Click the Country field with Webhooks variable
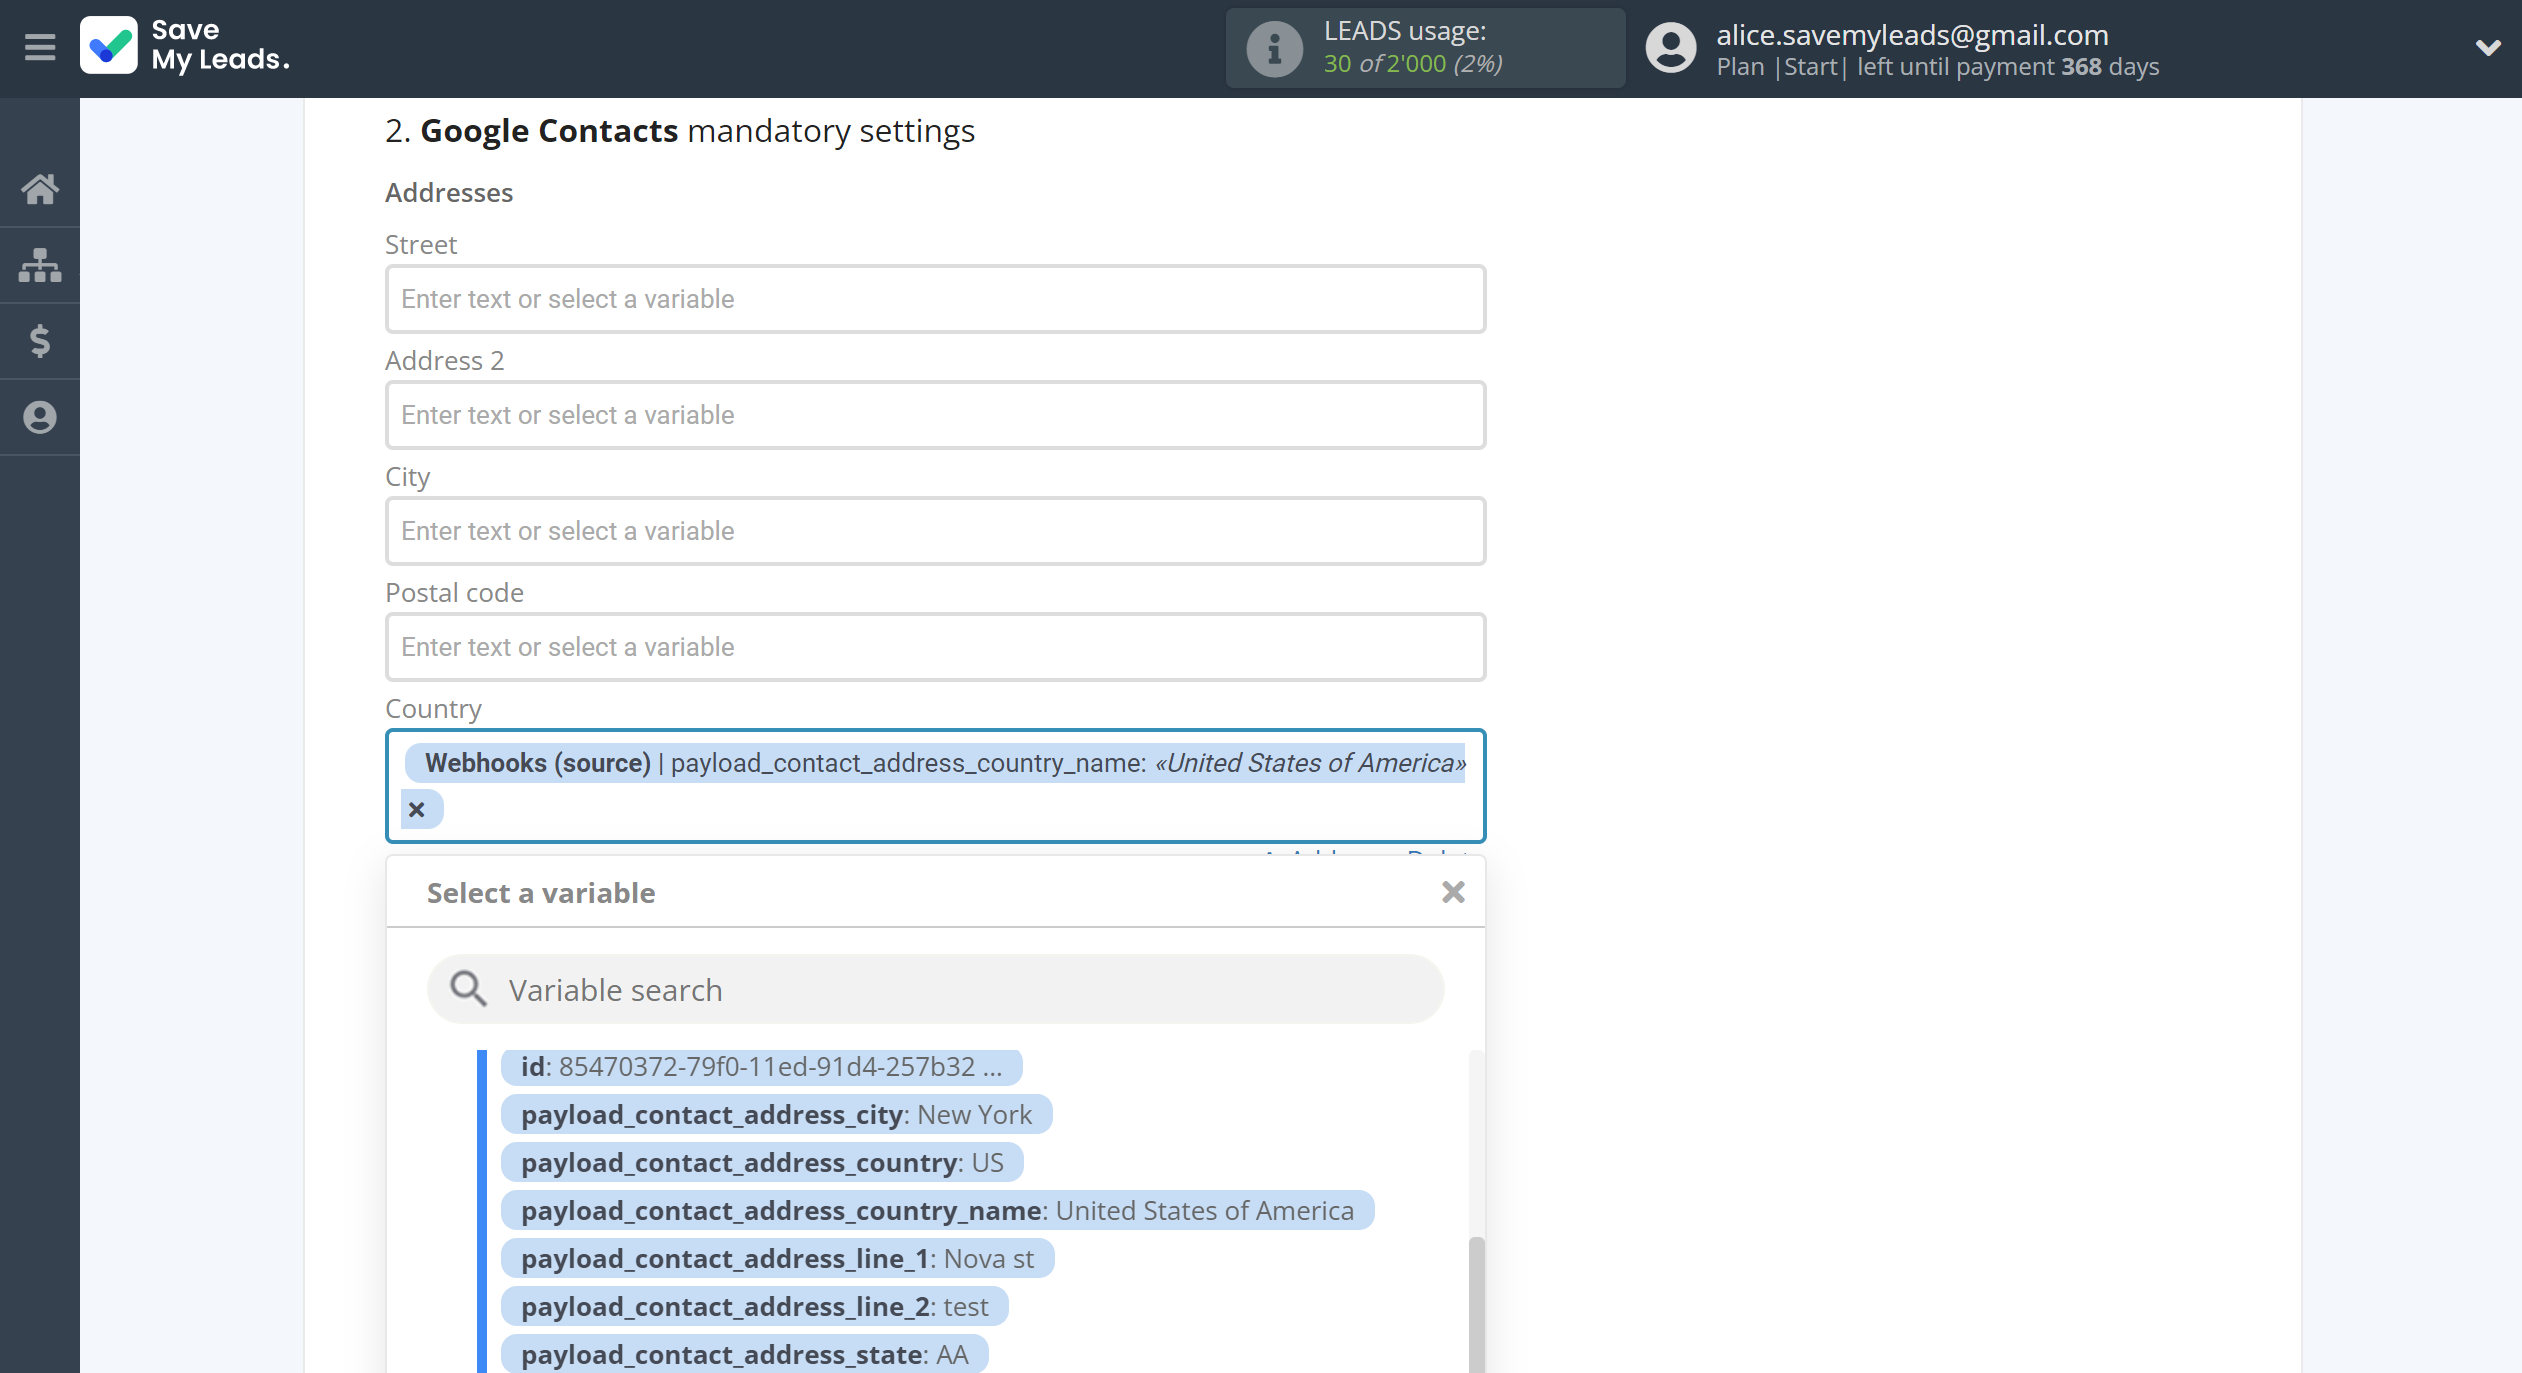 click(x=935, y=786)
